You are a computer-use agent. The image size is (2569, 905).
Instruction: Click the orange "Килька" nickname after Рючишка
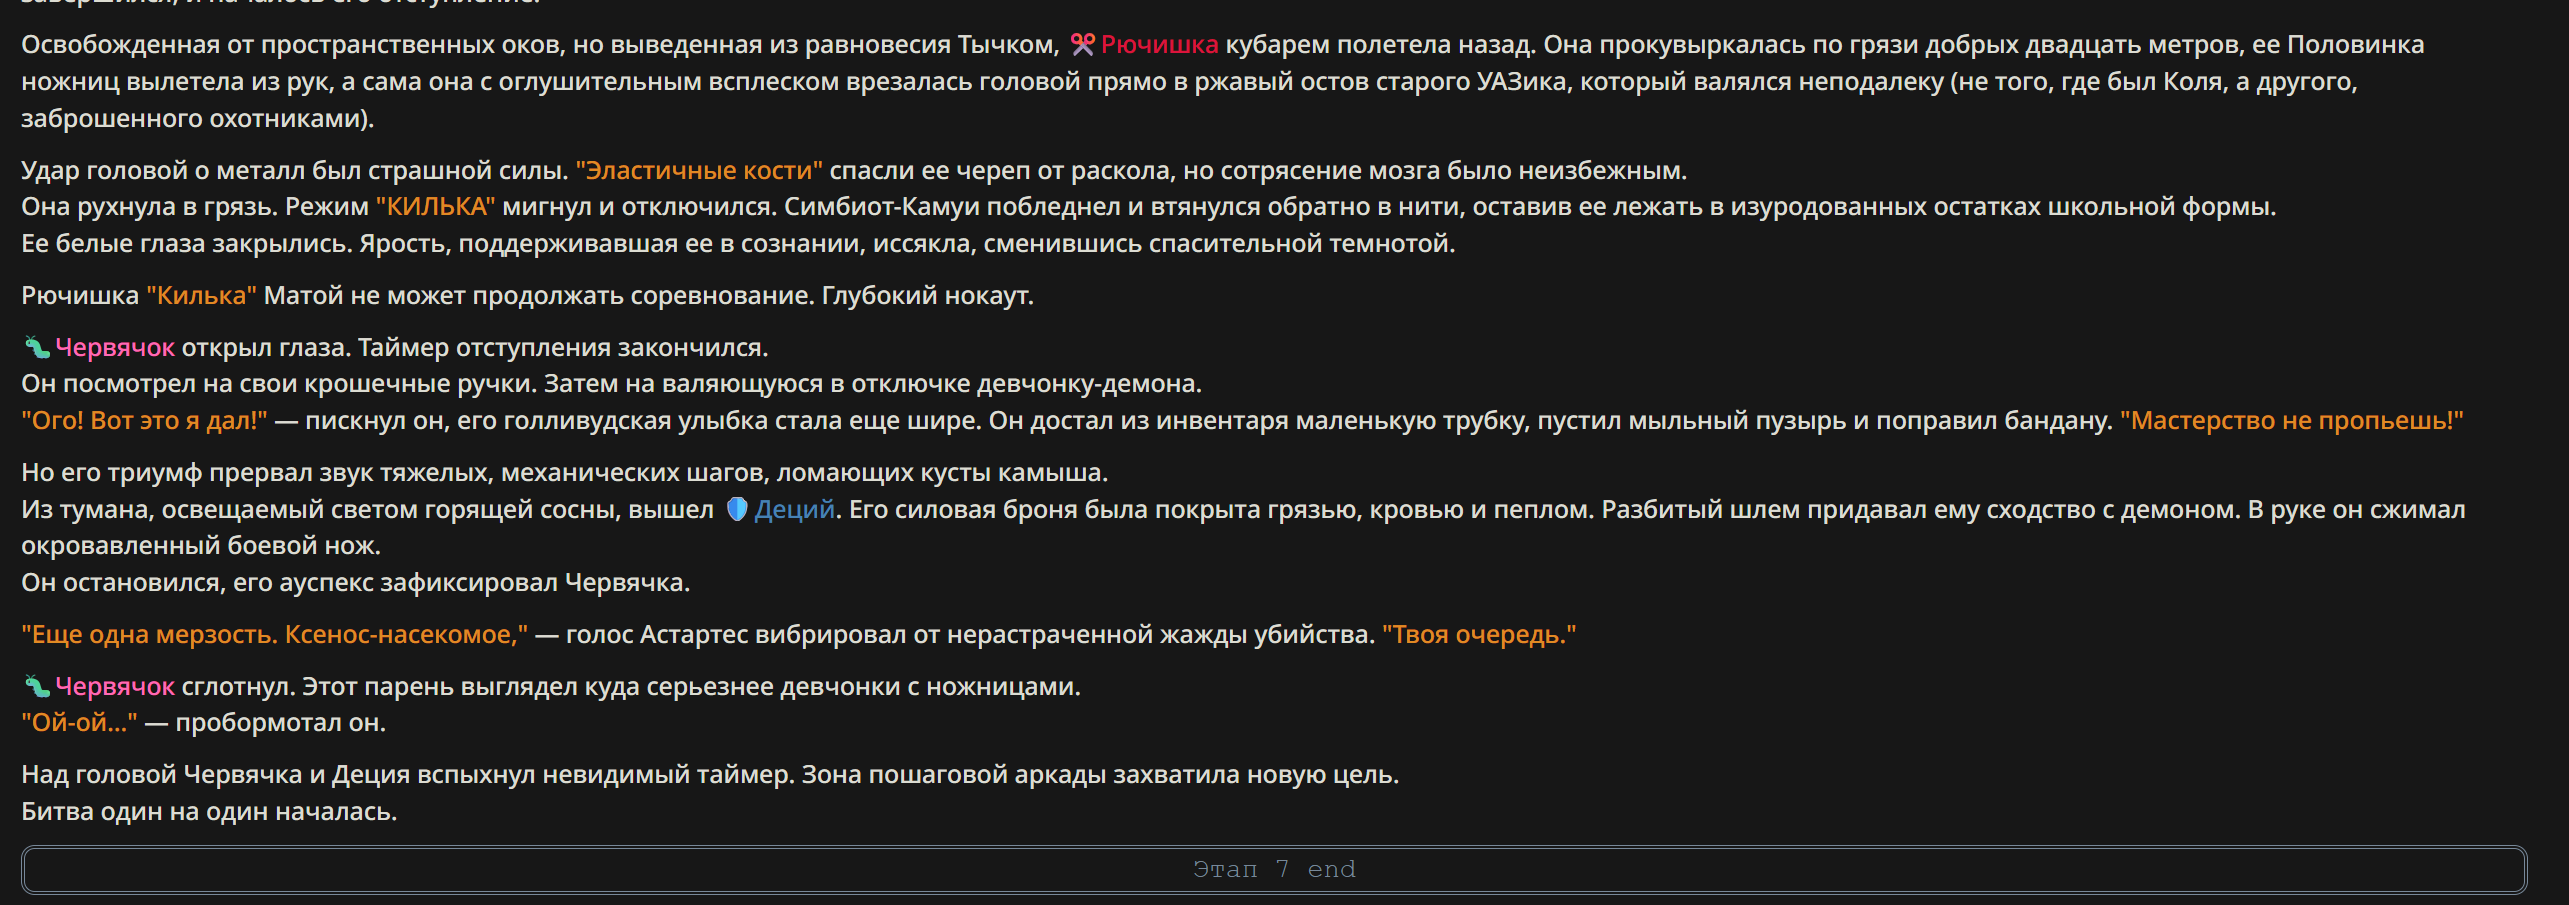201,296
